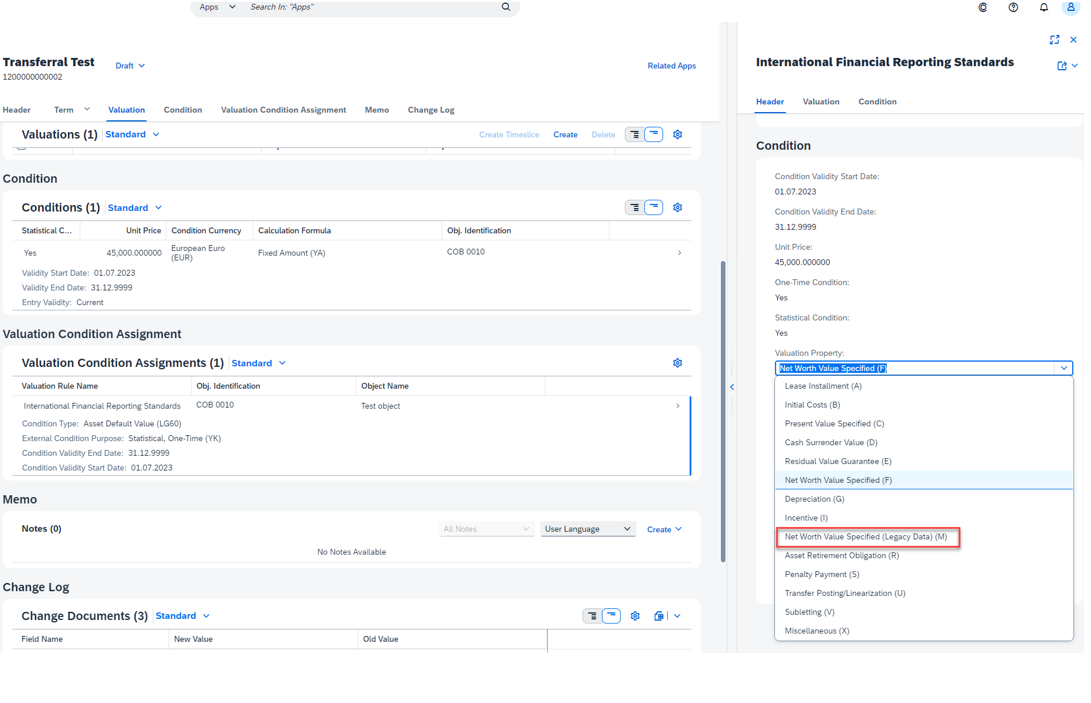Select Transfer Posting/Linearization (U) option

pyautogui.click(x=924, y=593)
